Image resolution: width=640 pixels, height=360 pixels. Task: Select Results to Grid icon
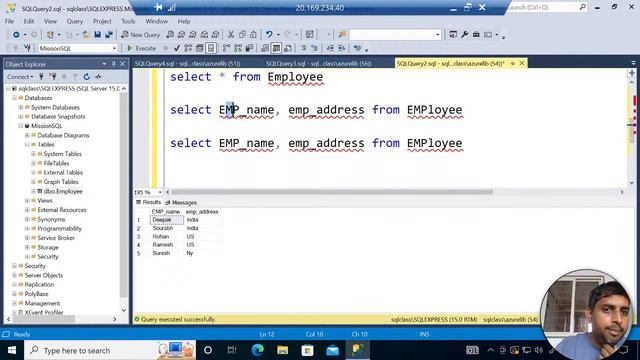276,48
